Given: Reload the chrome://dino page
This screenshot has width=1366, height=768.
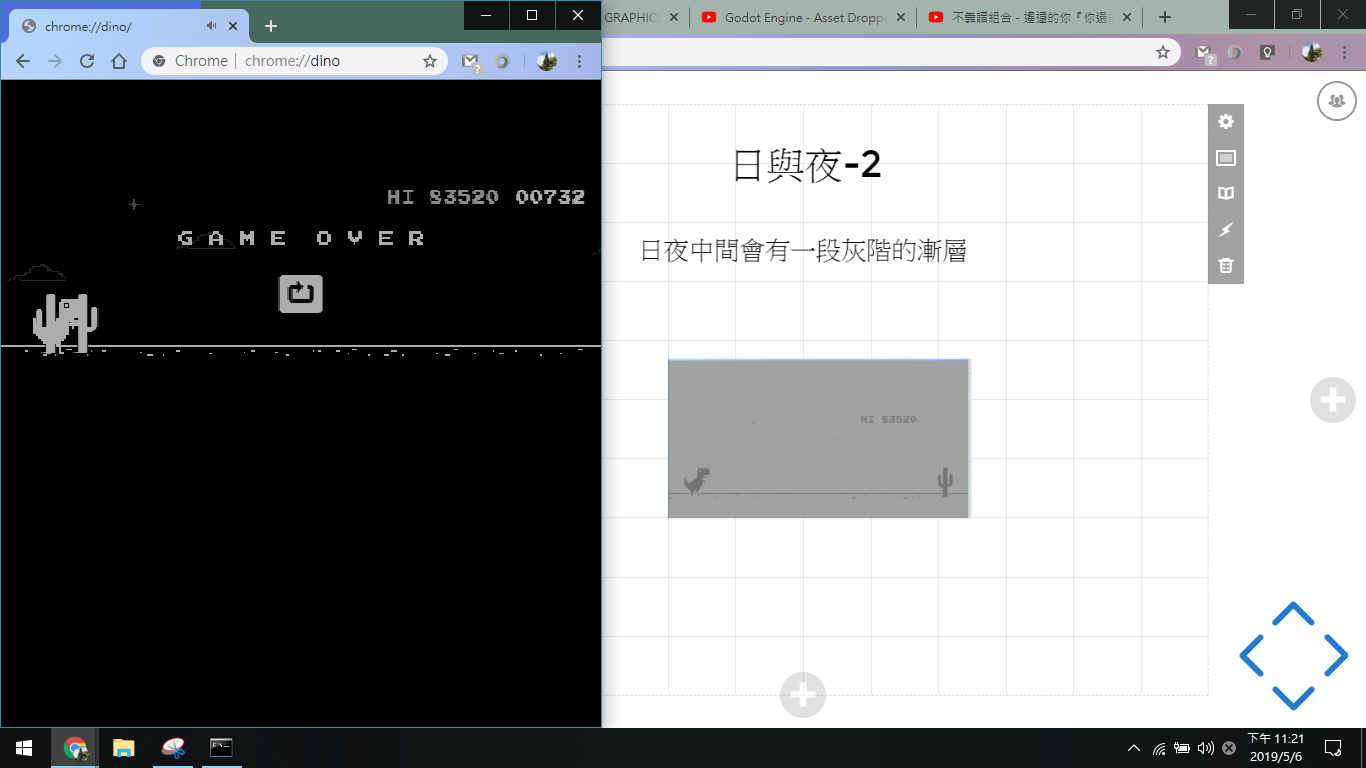Looking at the screenshot, I should point(87,61).
